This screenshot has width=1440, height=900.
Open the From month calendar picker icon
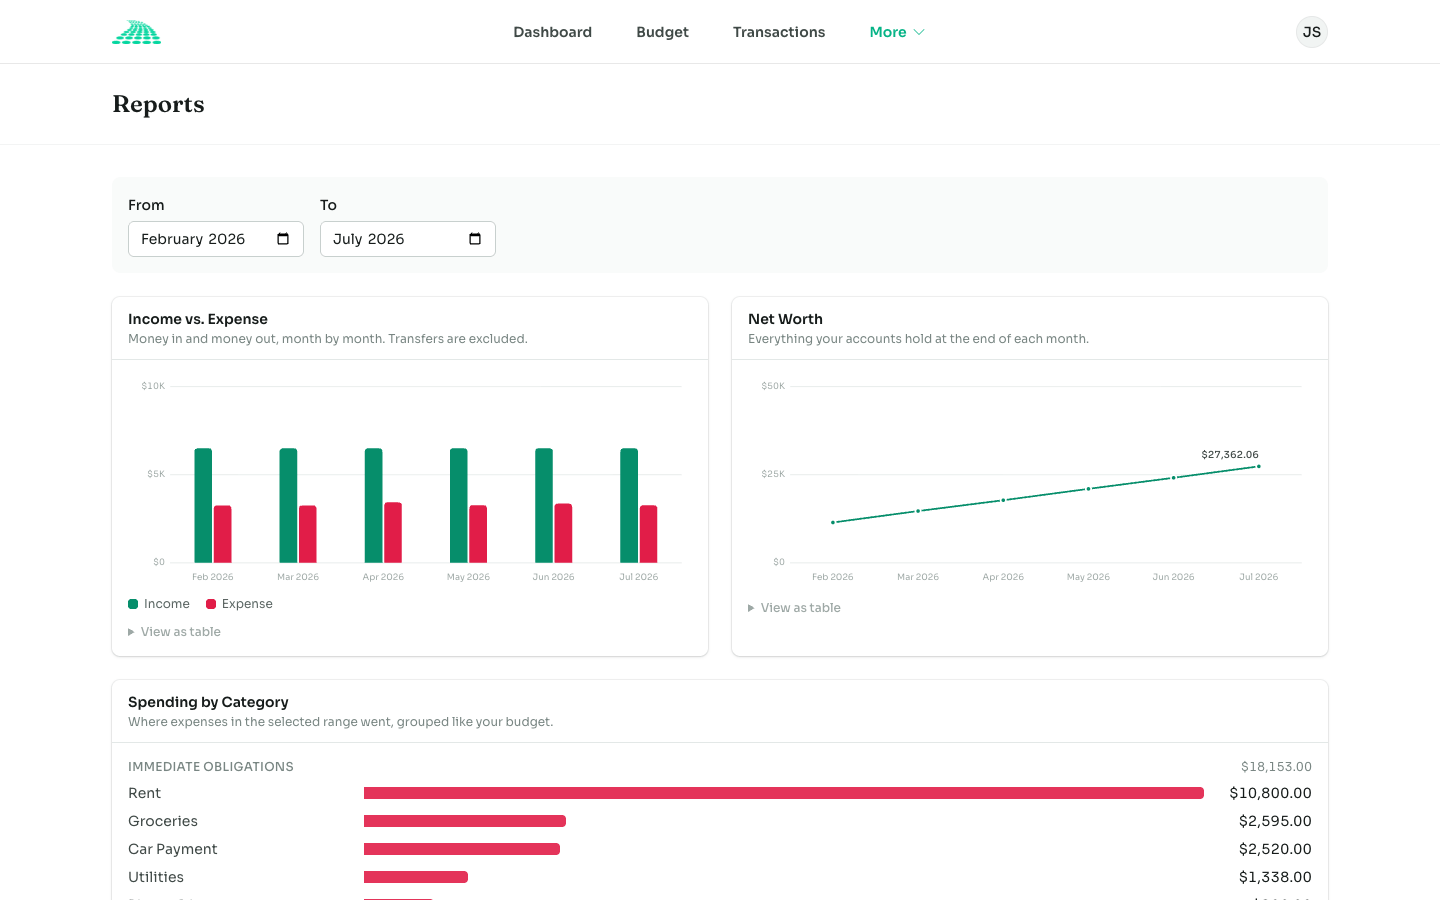283,239
